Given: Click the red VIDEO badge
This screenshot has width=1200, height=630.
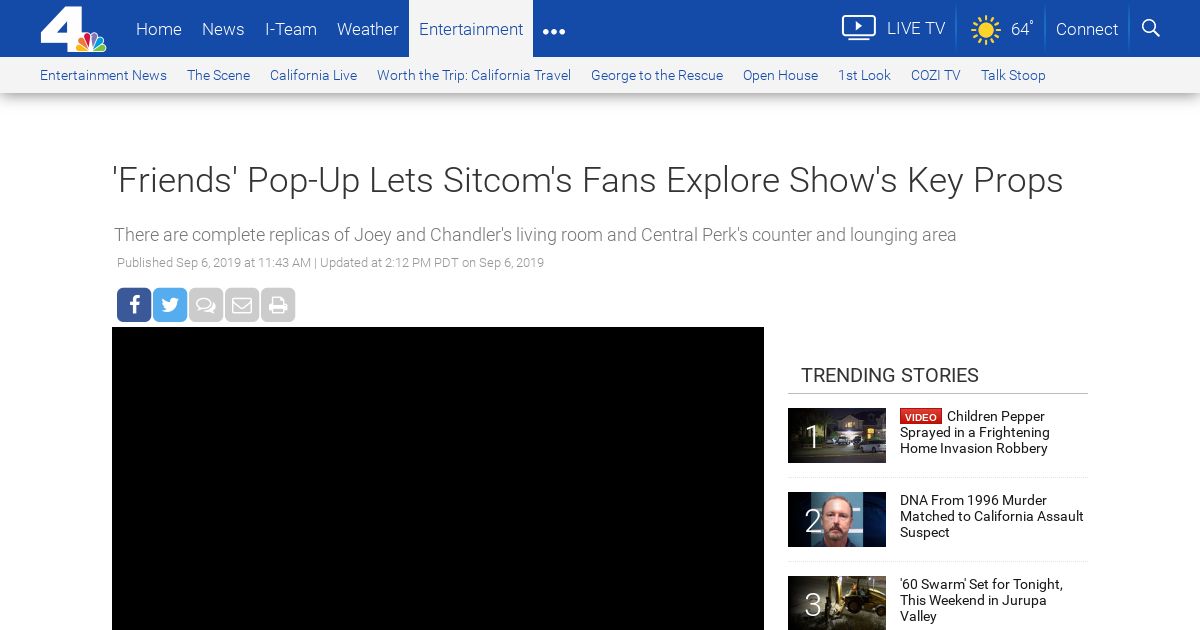Looking at the screenshot, I should [x=921, y=417].
